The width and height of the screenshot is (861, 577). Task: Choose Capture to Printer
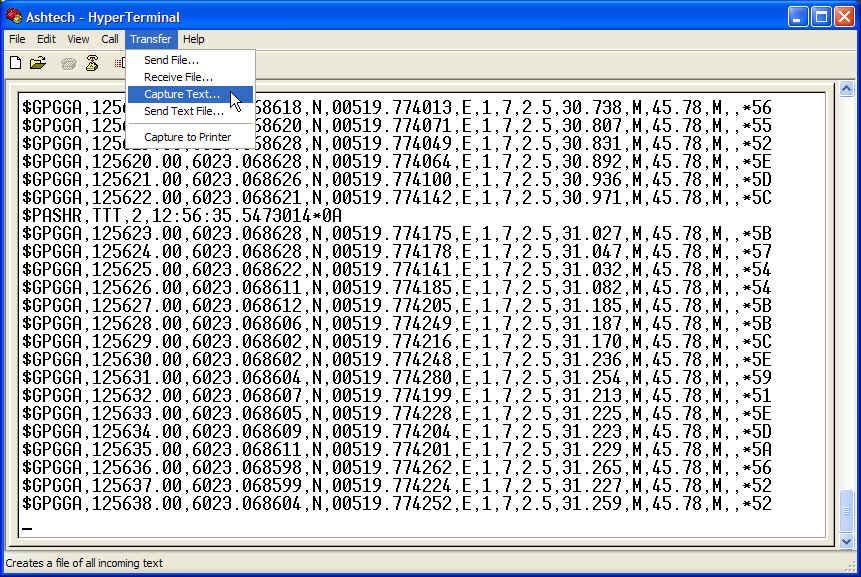(187, 137)
